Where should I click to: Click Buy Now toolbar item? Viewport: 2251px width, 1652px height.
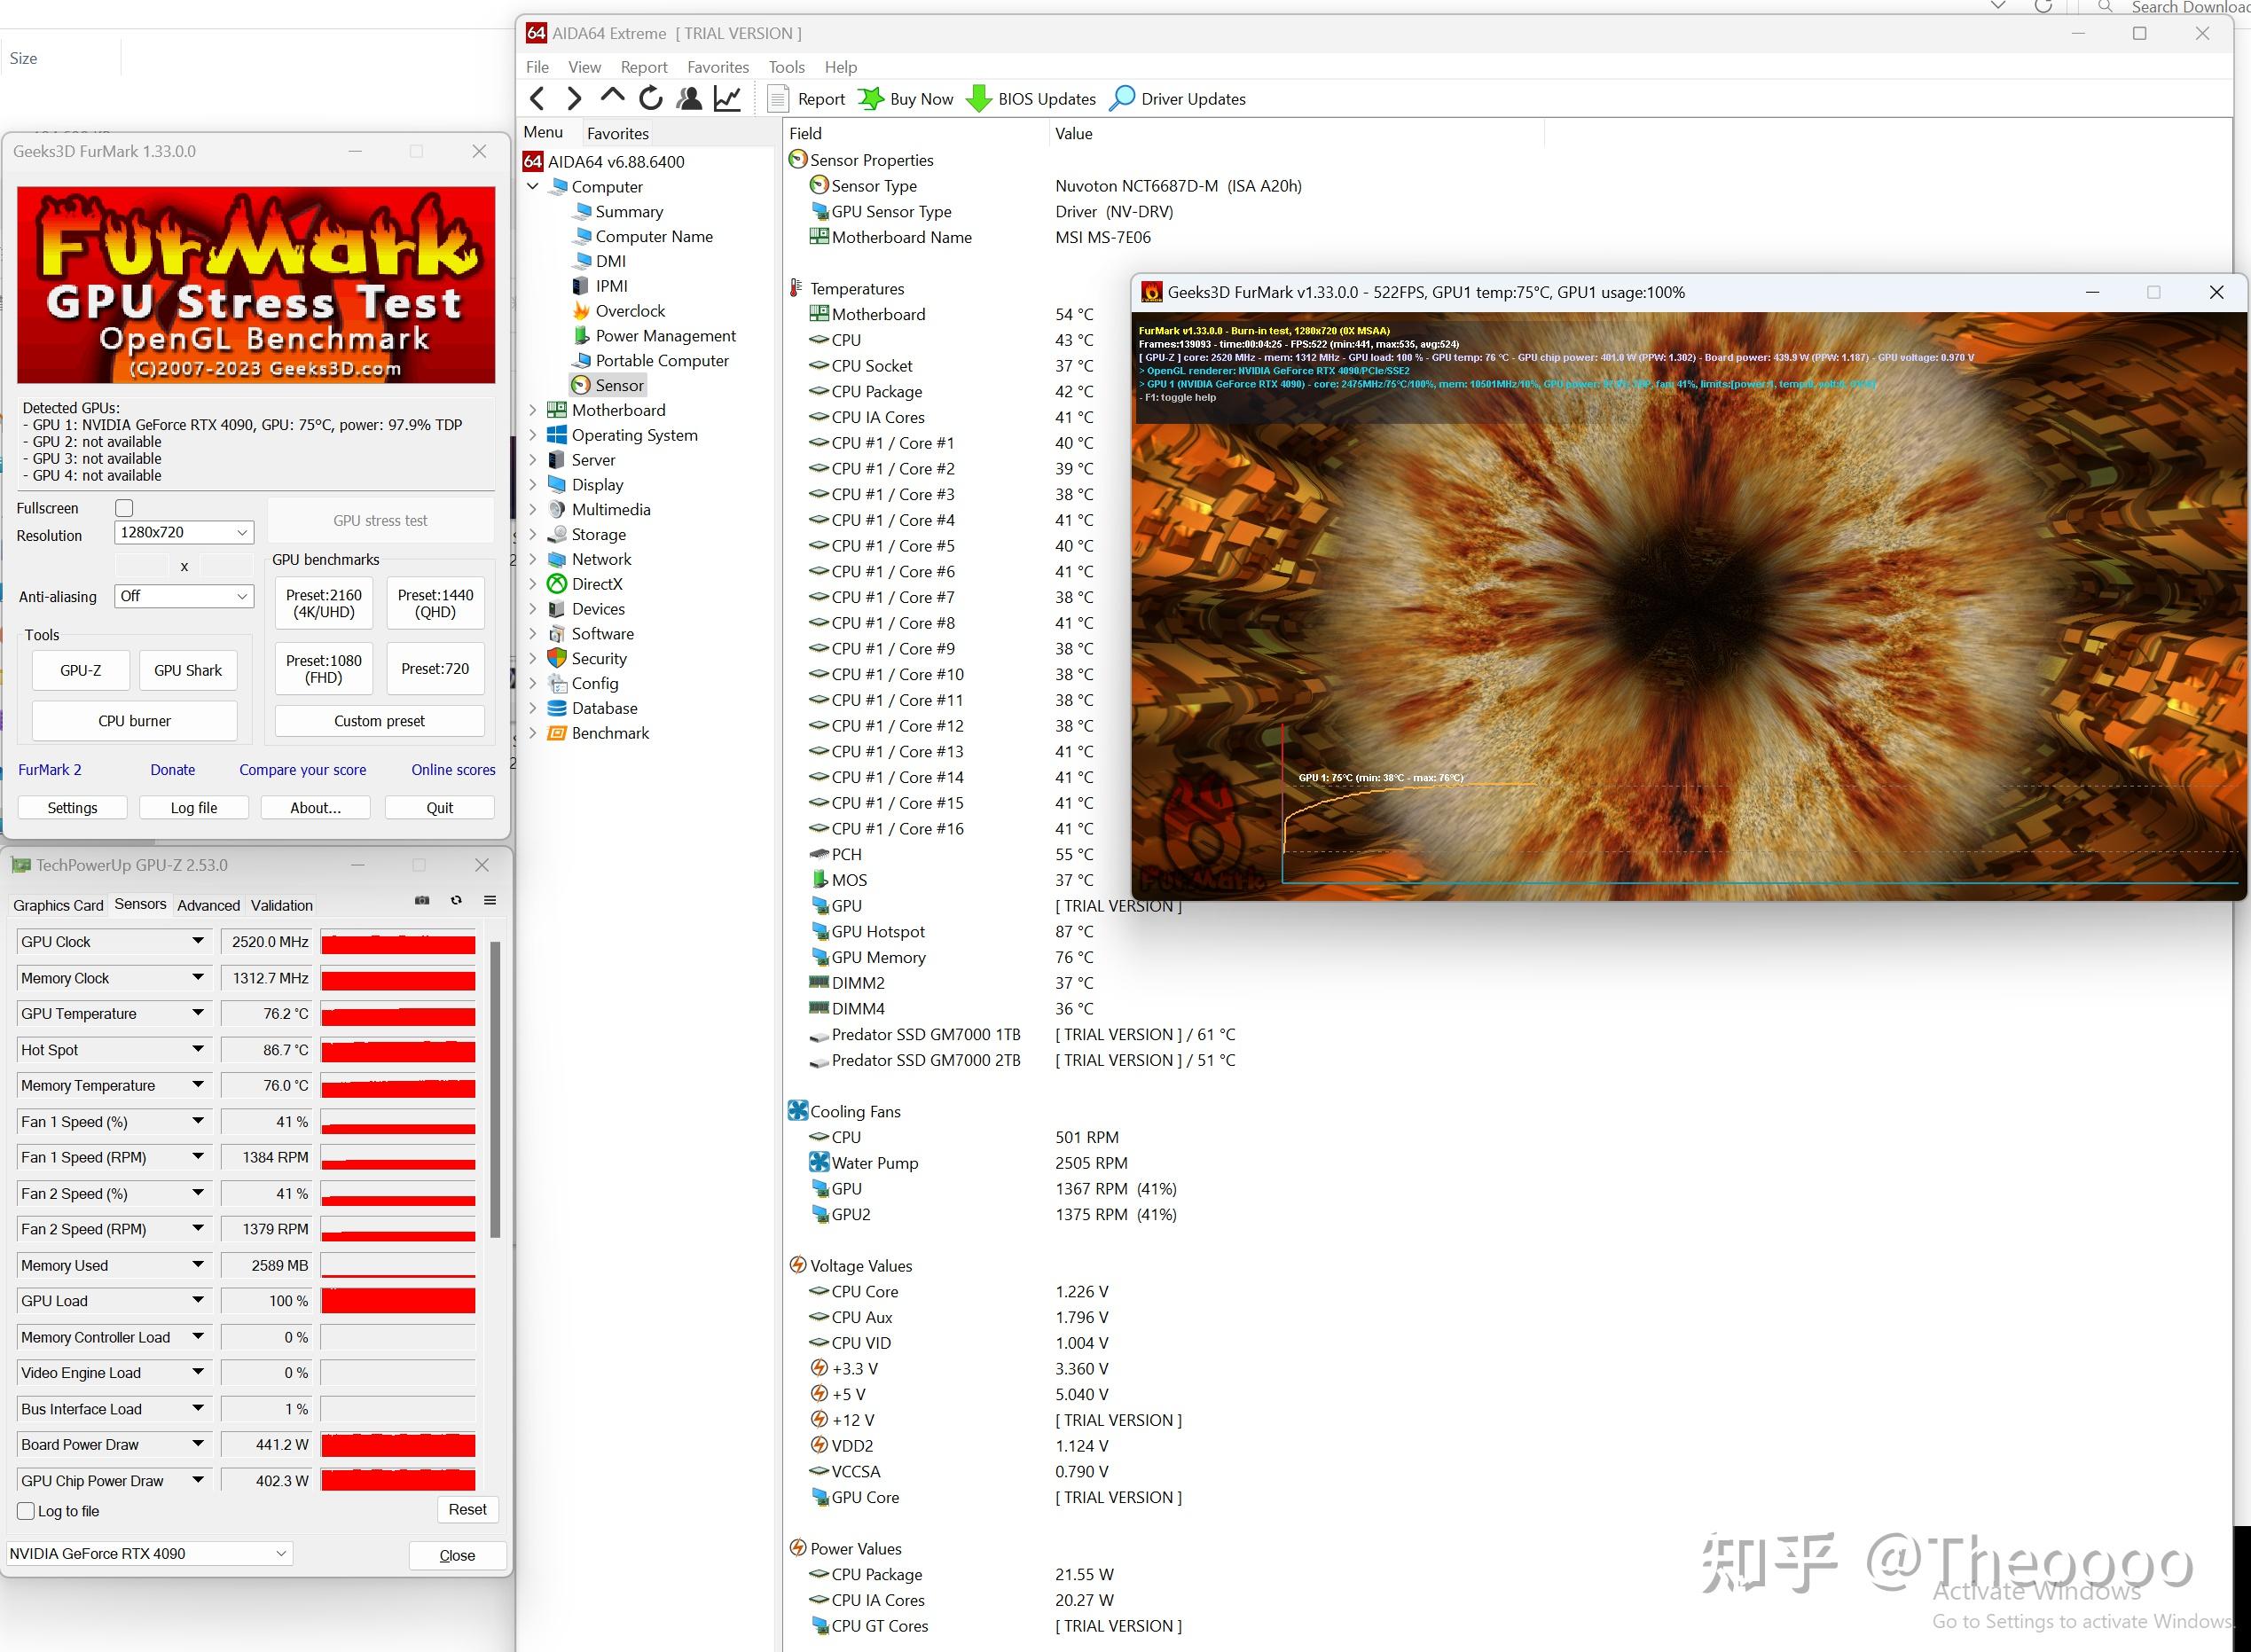[x=907, y=99]
